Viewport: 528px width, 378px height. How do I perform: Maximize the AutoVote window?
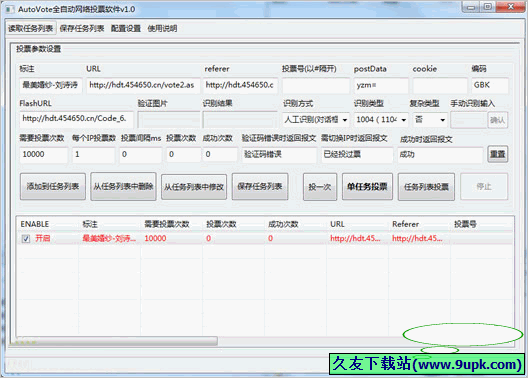488,7
